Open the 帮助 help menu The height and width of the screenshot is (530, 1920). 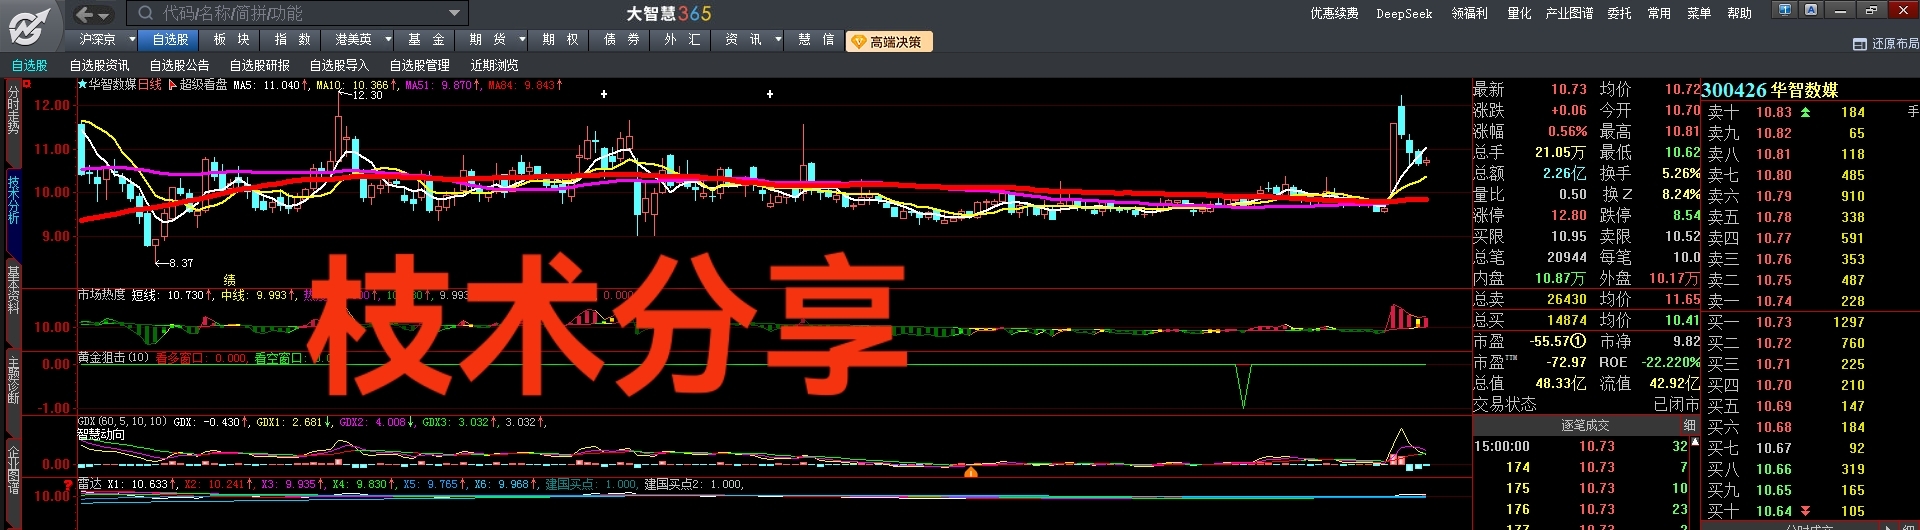1740,13
